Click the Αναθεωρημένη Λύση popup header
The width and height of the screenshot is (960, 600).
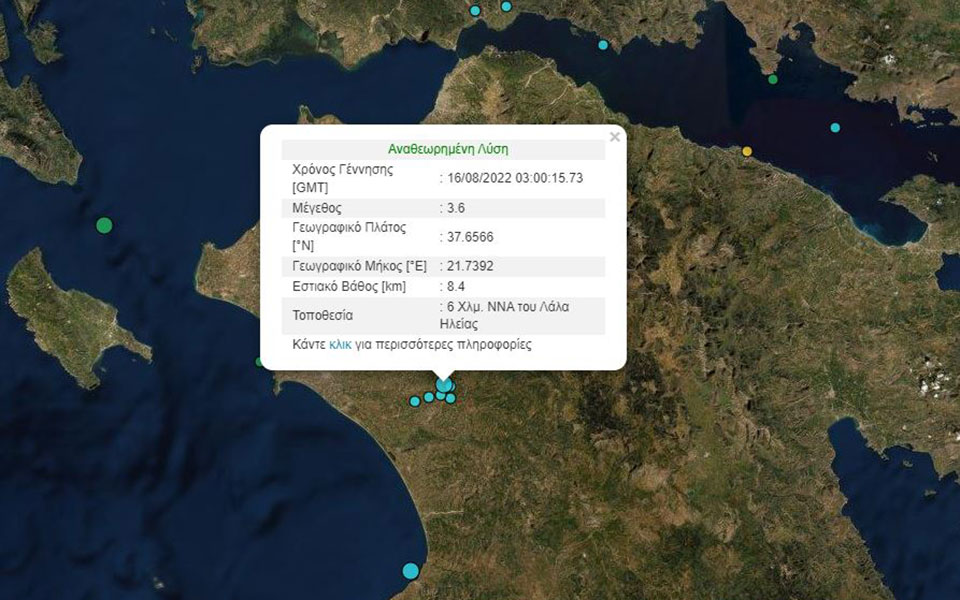point(447,147)
